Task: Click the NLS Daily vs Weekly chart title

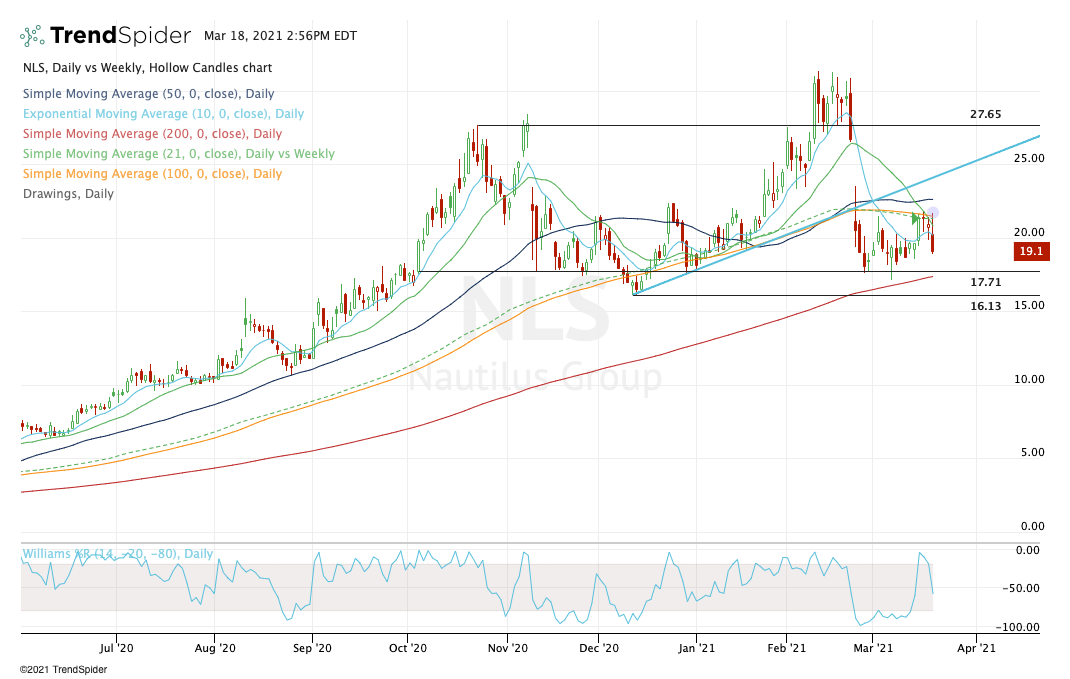Action: [x=147, y=68]
